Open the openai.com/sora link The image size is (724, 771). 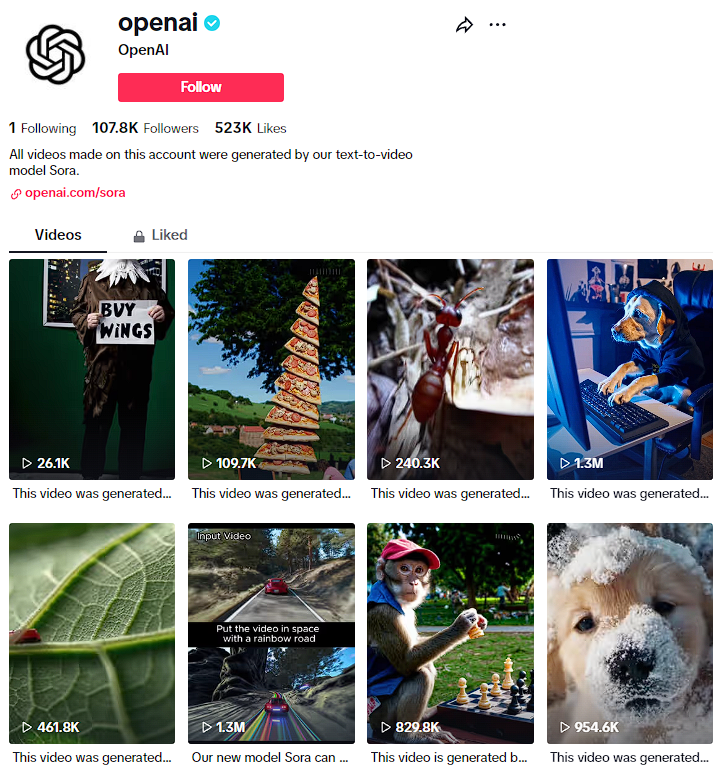tap(75, 193)
